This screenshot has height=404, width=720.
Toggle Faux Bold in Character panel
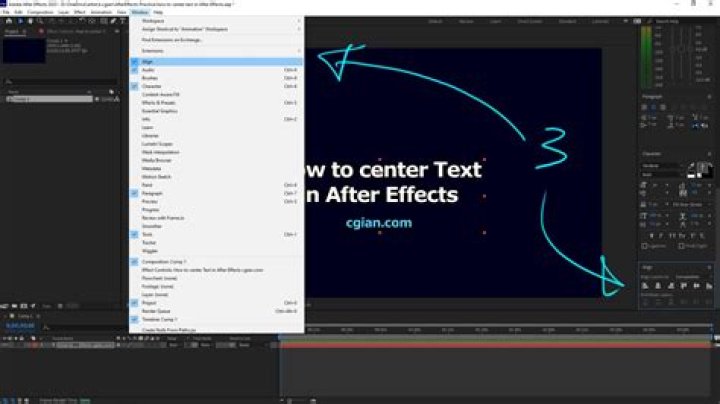coord(651,236)
